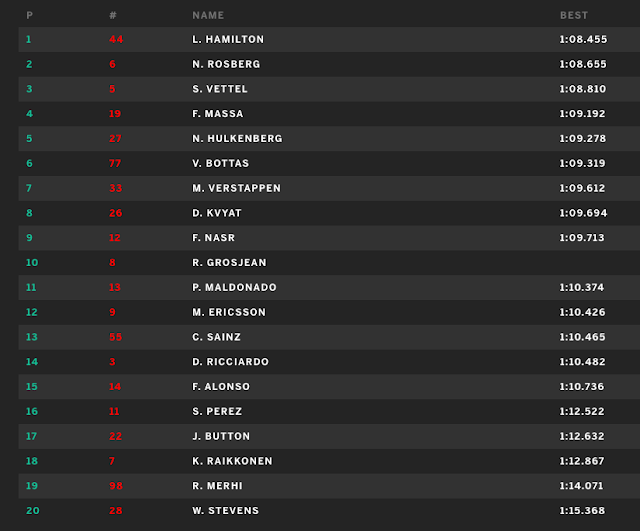The width and height of the screenshot is (640, 531).
Task: Click M. VERSTAPPEN's best time 1:09.612
Action: click(x=583, y=188)
